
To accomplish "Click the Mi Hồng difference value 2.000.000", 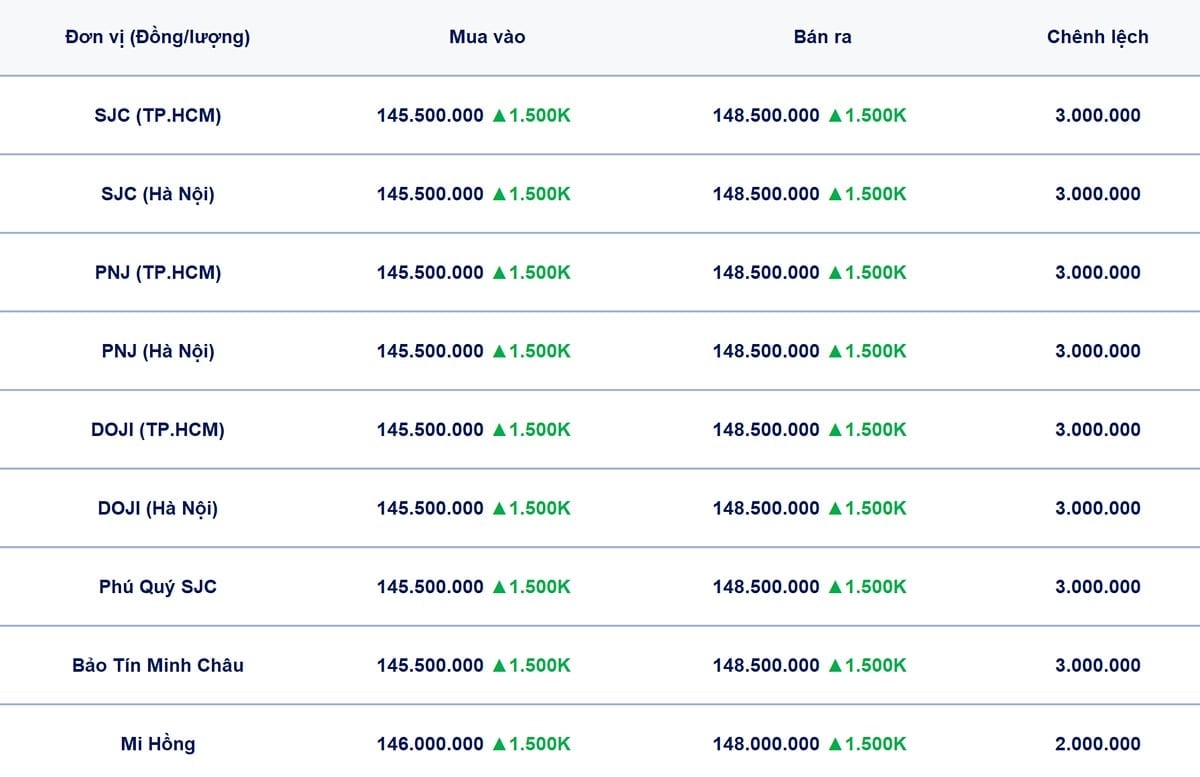I will pyautogui.click(x=1098, y=744).
